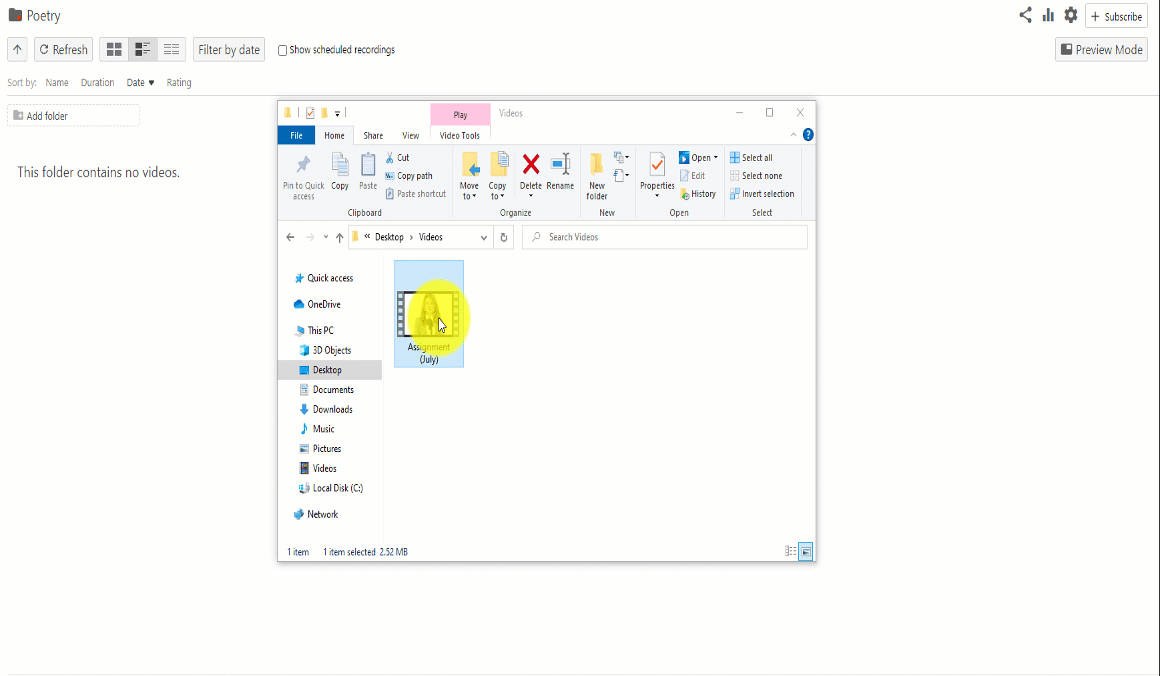The height and width of the screenshot is (676, 1160).
Task: Sort by Date dropdown arrow
Action: [x=151, y=83]
